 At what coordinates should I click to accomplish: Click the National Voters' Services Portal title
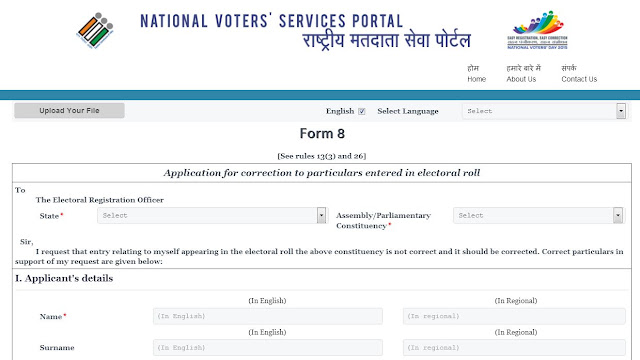pyautogui.click(x=271, y=21)
